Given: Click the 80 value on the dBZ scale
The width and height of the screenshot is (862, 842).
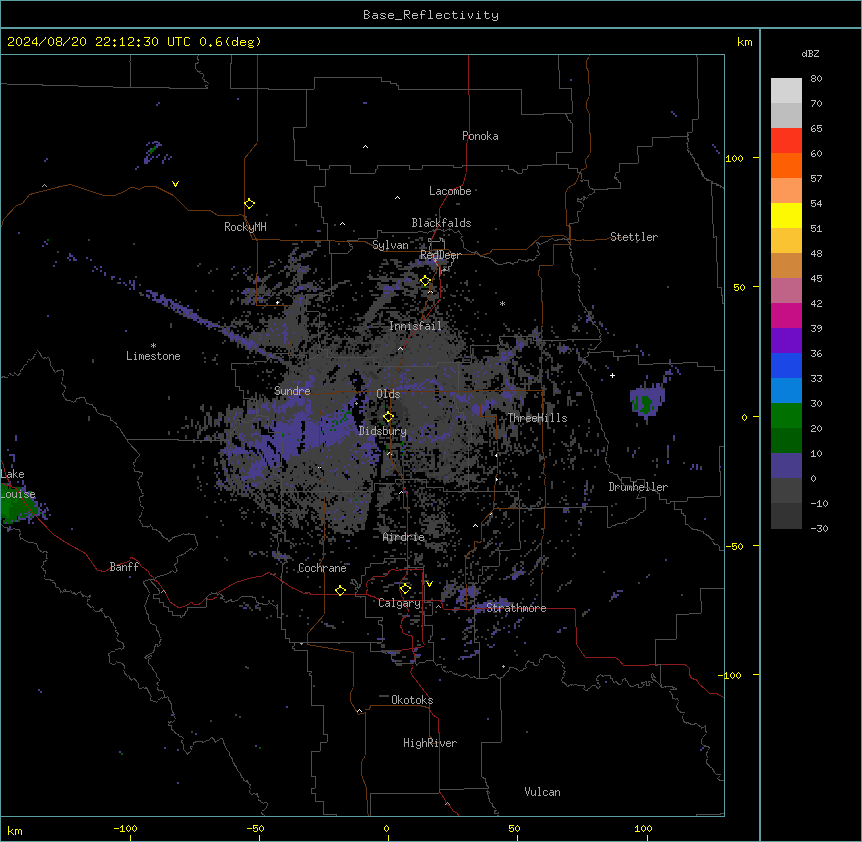Looking at the screenshot, I should pyautogui.click(x=816, y=79).
